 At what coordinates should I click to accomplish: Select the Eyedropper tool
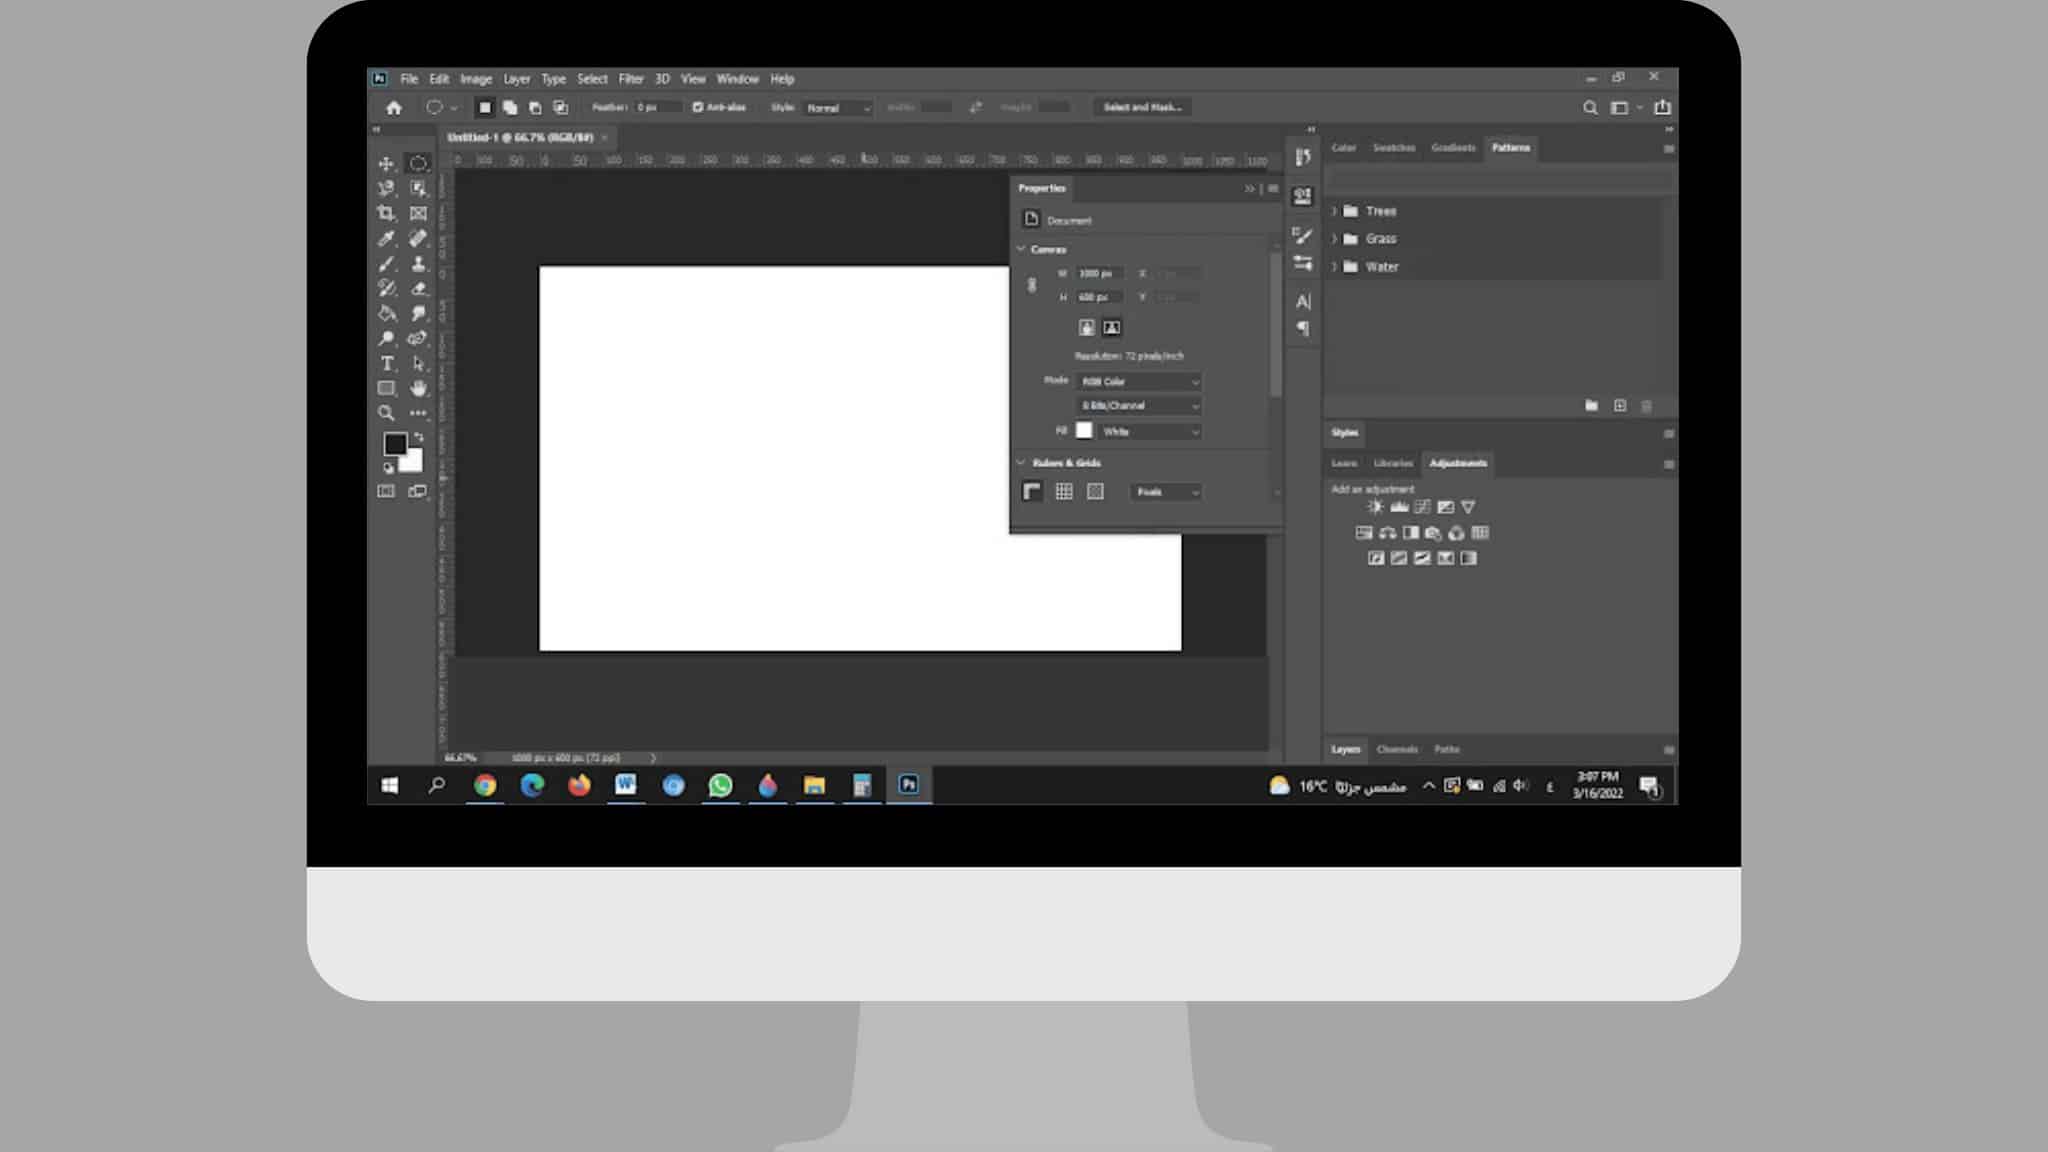point(386,238)
